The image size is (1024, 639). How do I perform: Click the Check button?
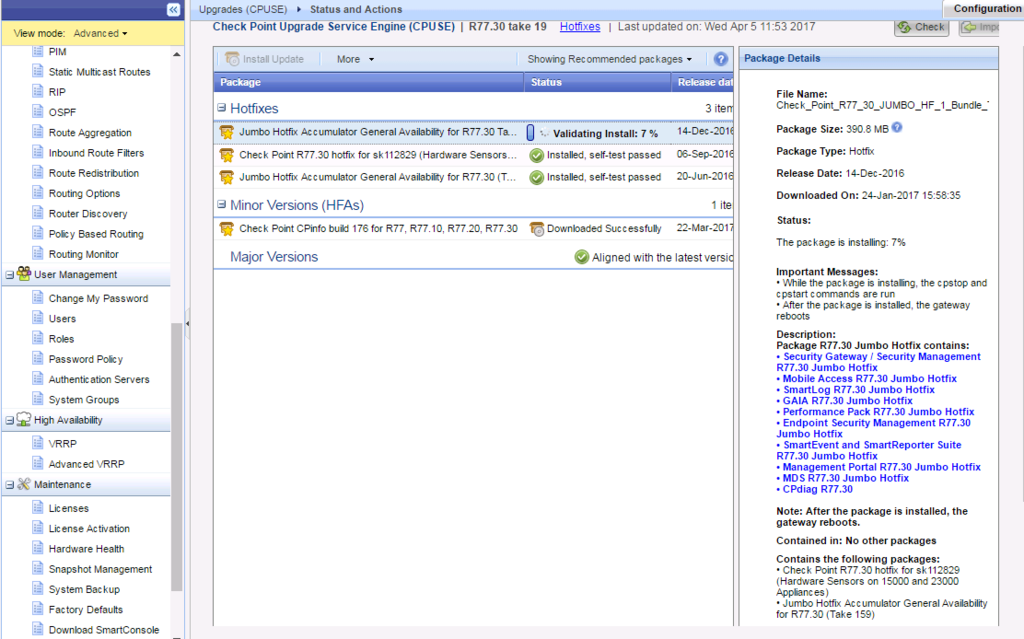(x=921, y=27)
